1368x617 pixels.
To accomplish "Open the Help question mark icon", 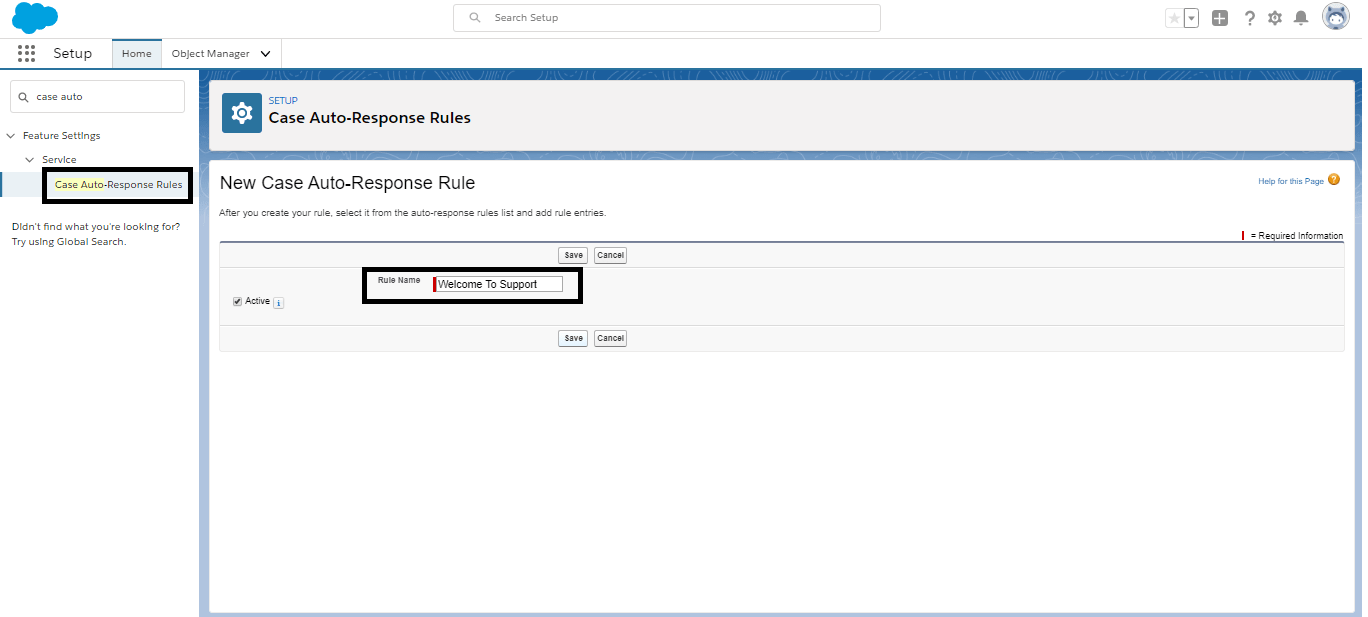I will click(1249, 17).
